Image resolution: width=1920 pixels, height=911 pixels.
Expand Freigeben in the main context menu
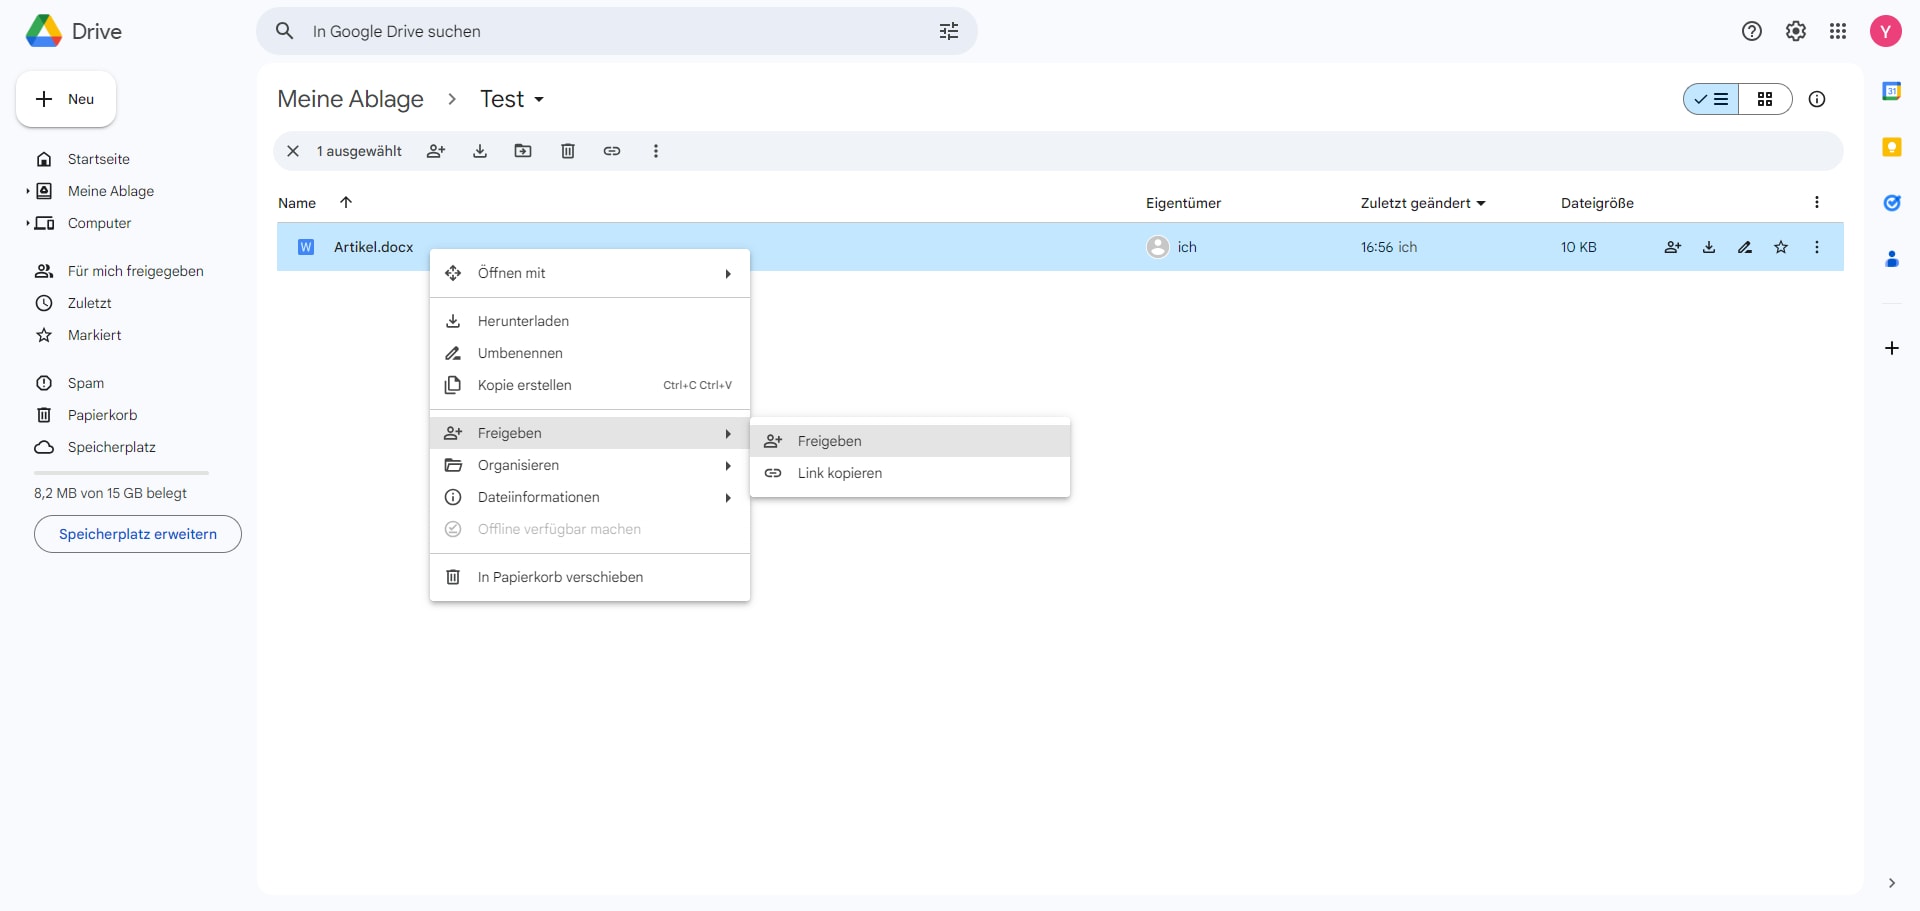(x=590, y=433)
